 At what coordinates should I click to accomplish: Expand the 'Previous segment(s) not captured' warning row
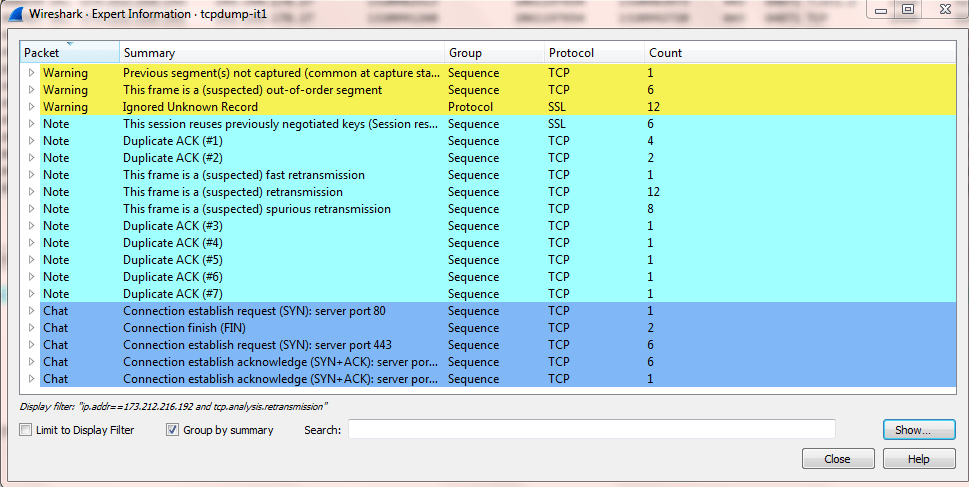click(31, 73)
